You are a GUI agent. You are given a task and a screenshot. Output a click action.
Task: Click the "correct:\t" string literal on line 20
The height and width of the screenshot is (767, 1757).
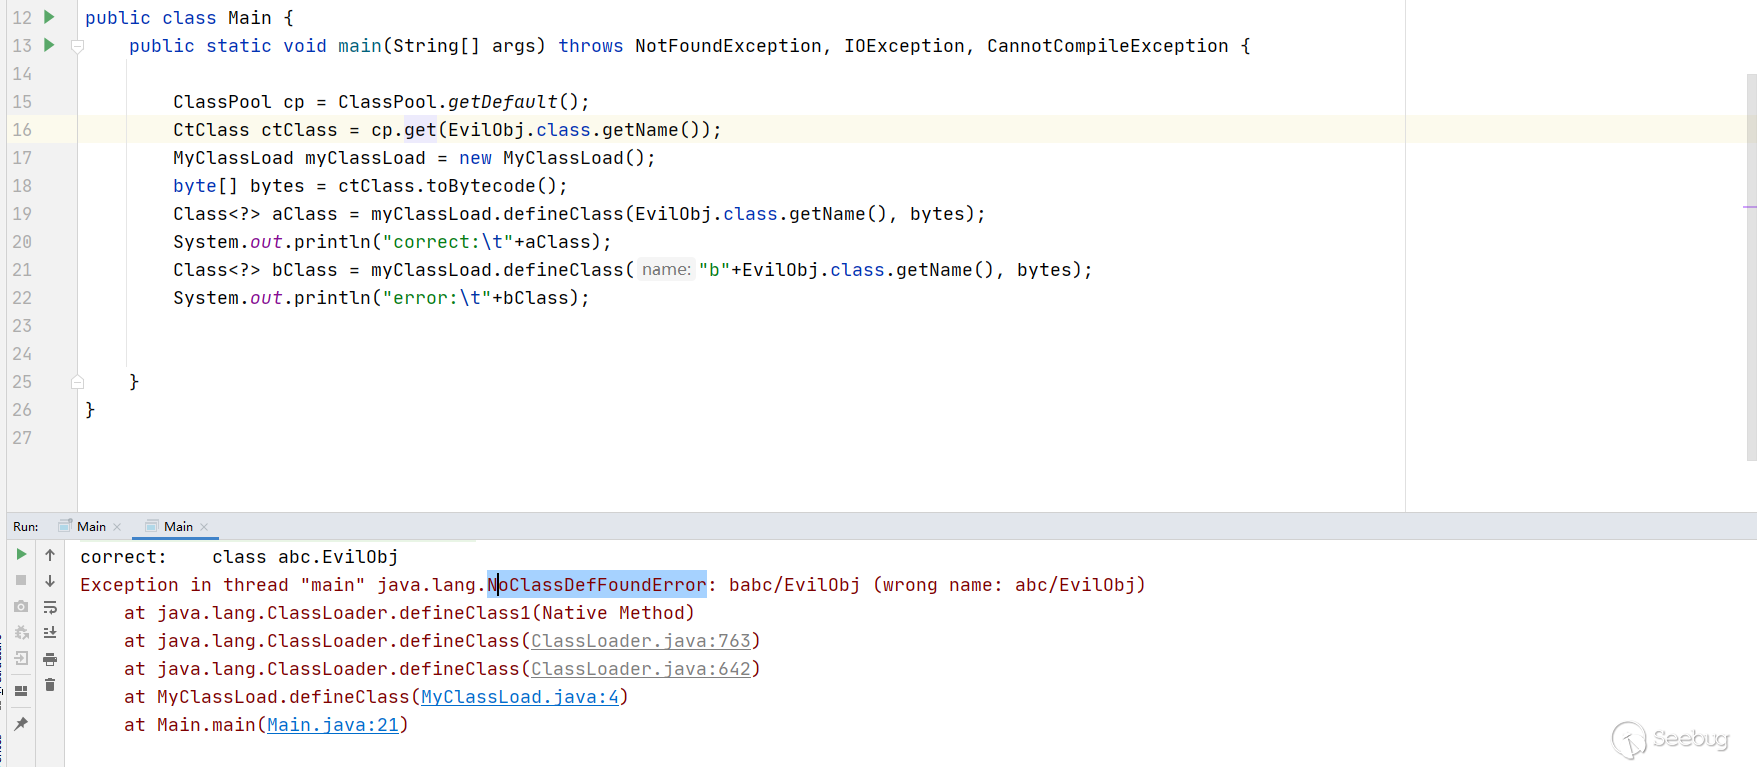pyautogui.click(x=448, y=242)
